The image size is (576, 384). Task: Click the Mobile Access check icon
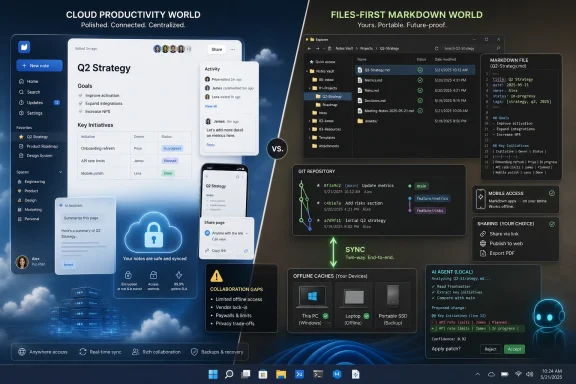click(x=552, y=193)
